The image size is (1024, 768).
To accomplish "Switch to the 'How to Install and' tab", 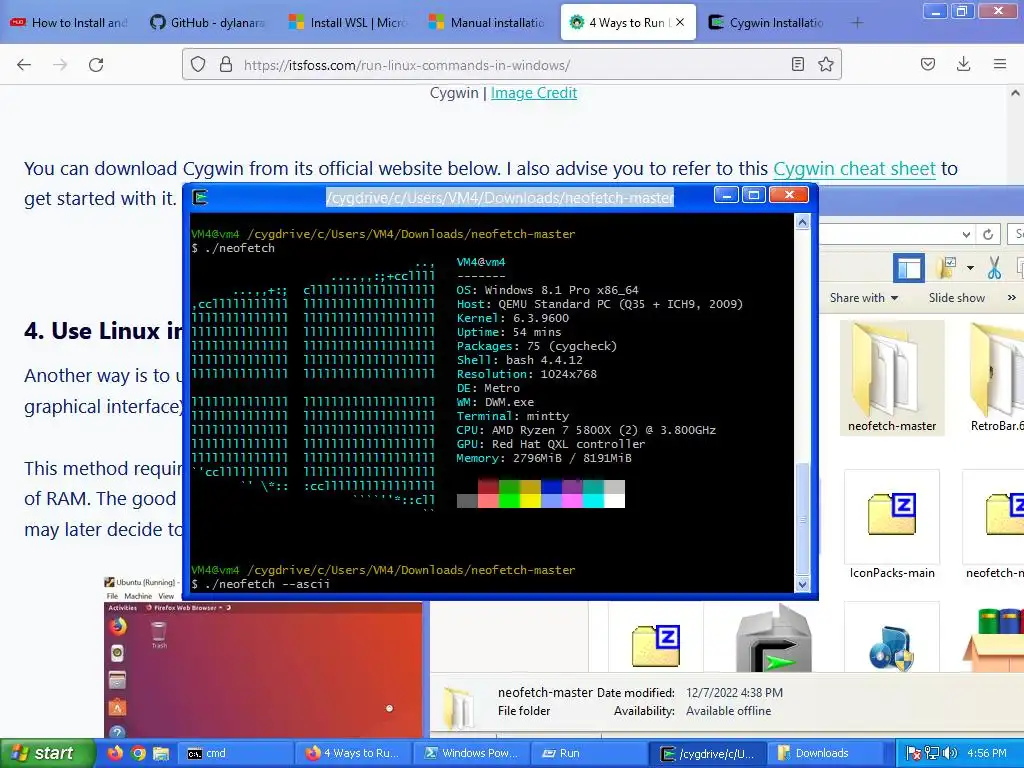I will (70, 23).
